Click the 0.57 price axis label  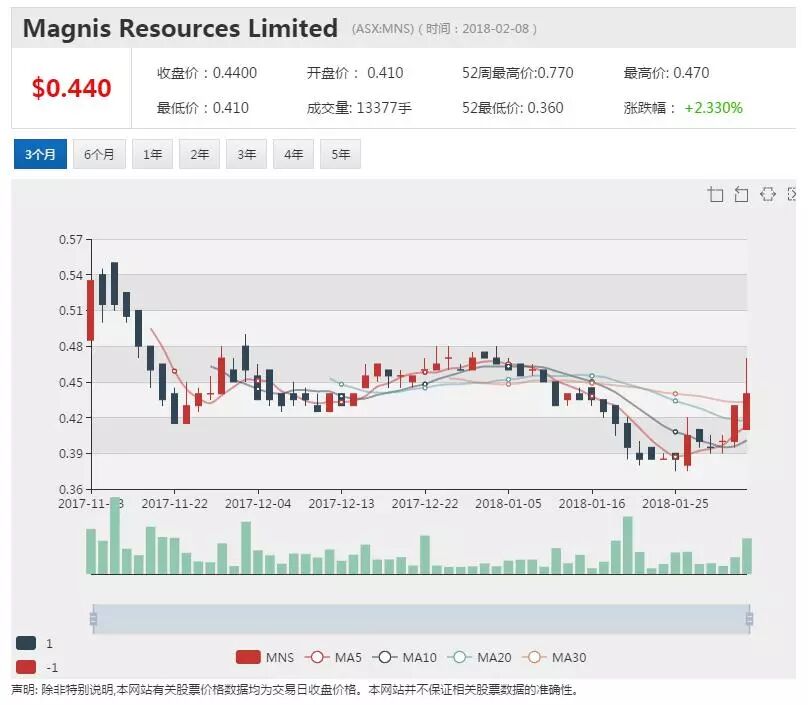pyautogui.click(x=71, y=240)
